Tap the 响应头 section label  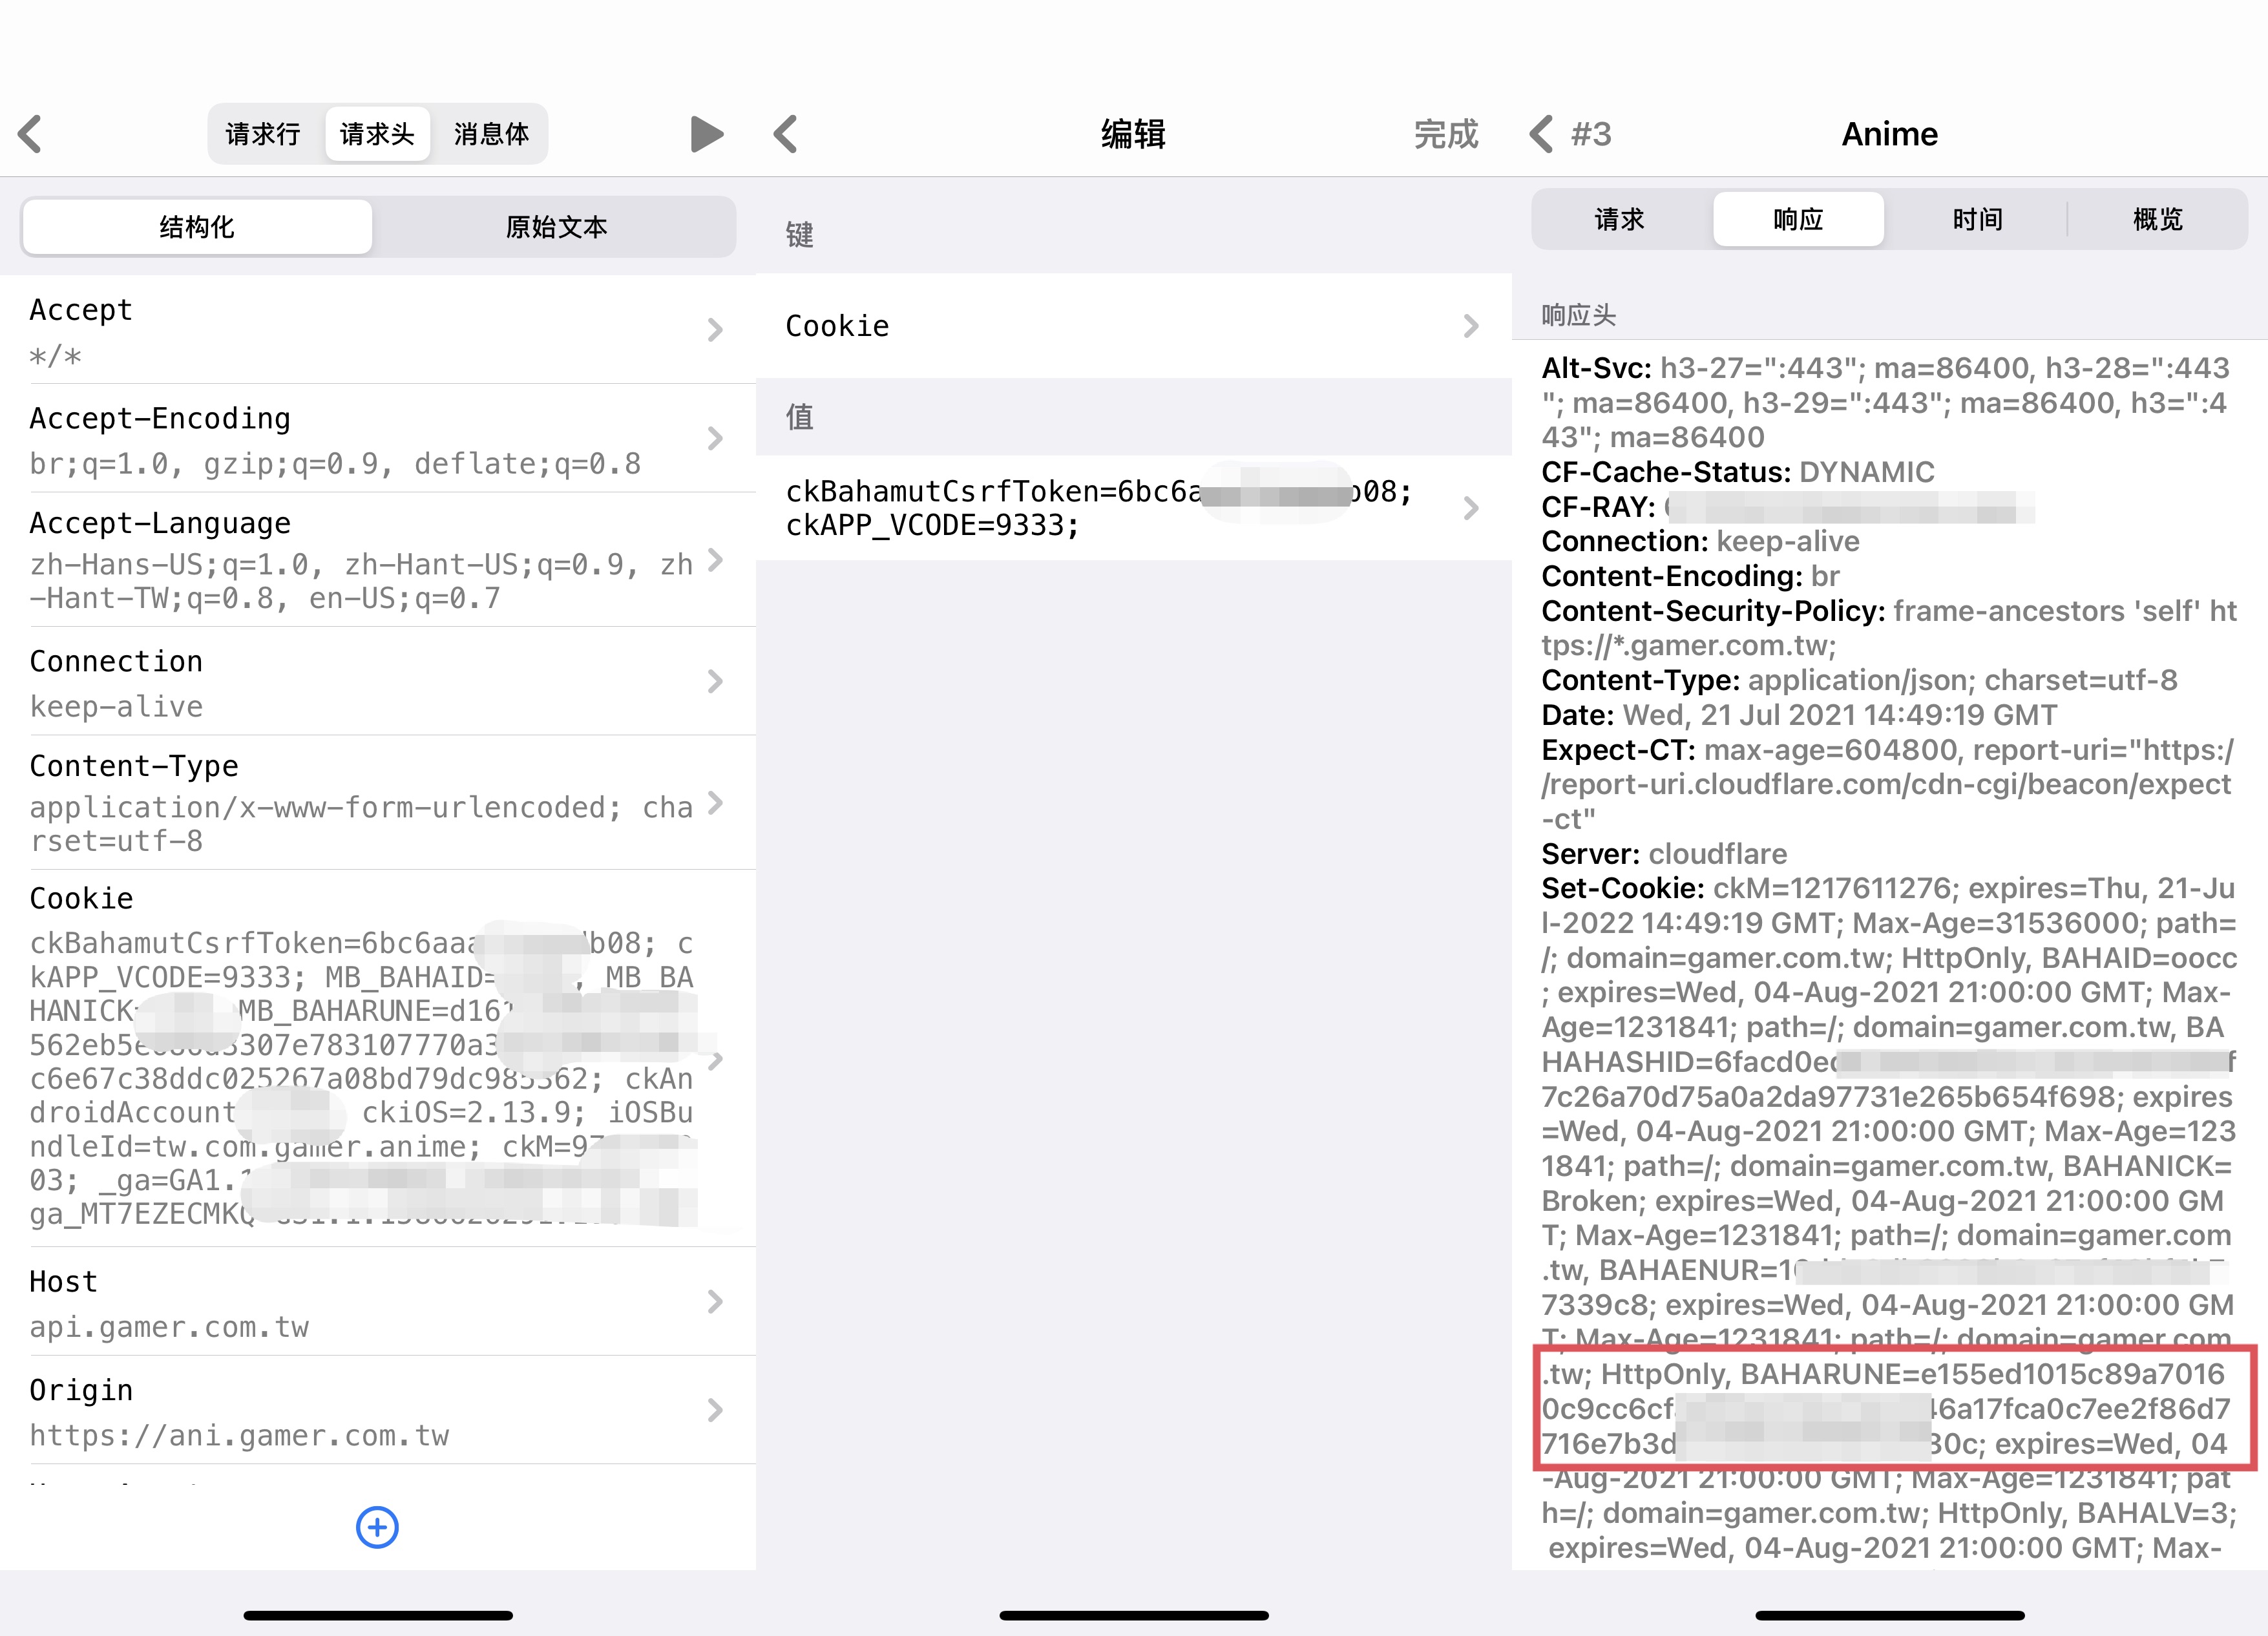click(1578, 315)
